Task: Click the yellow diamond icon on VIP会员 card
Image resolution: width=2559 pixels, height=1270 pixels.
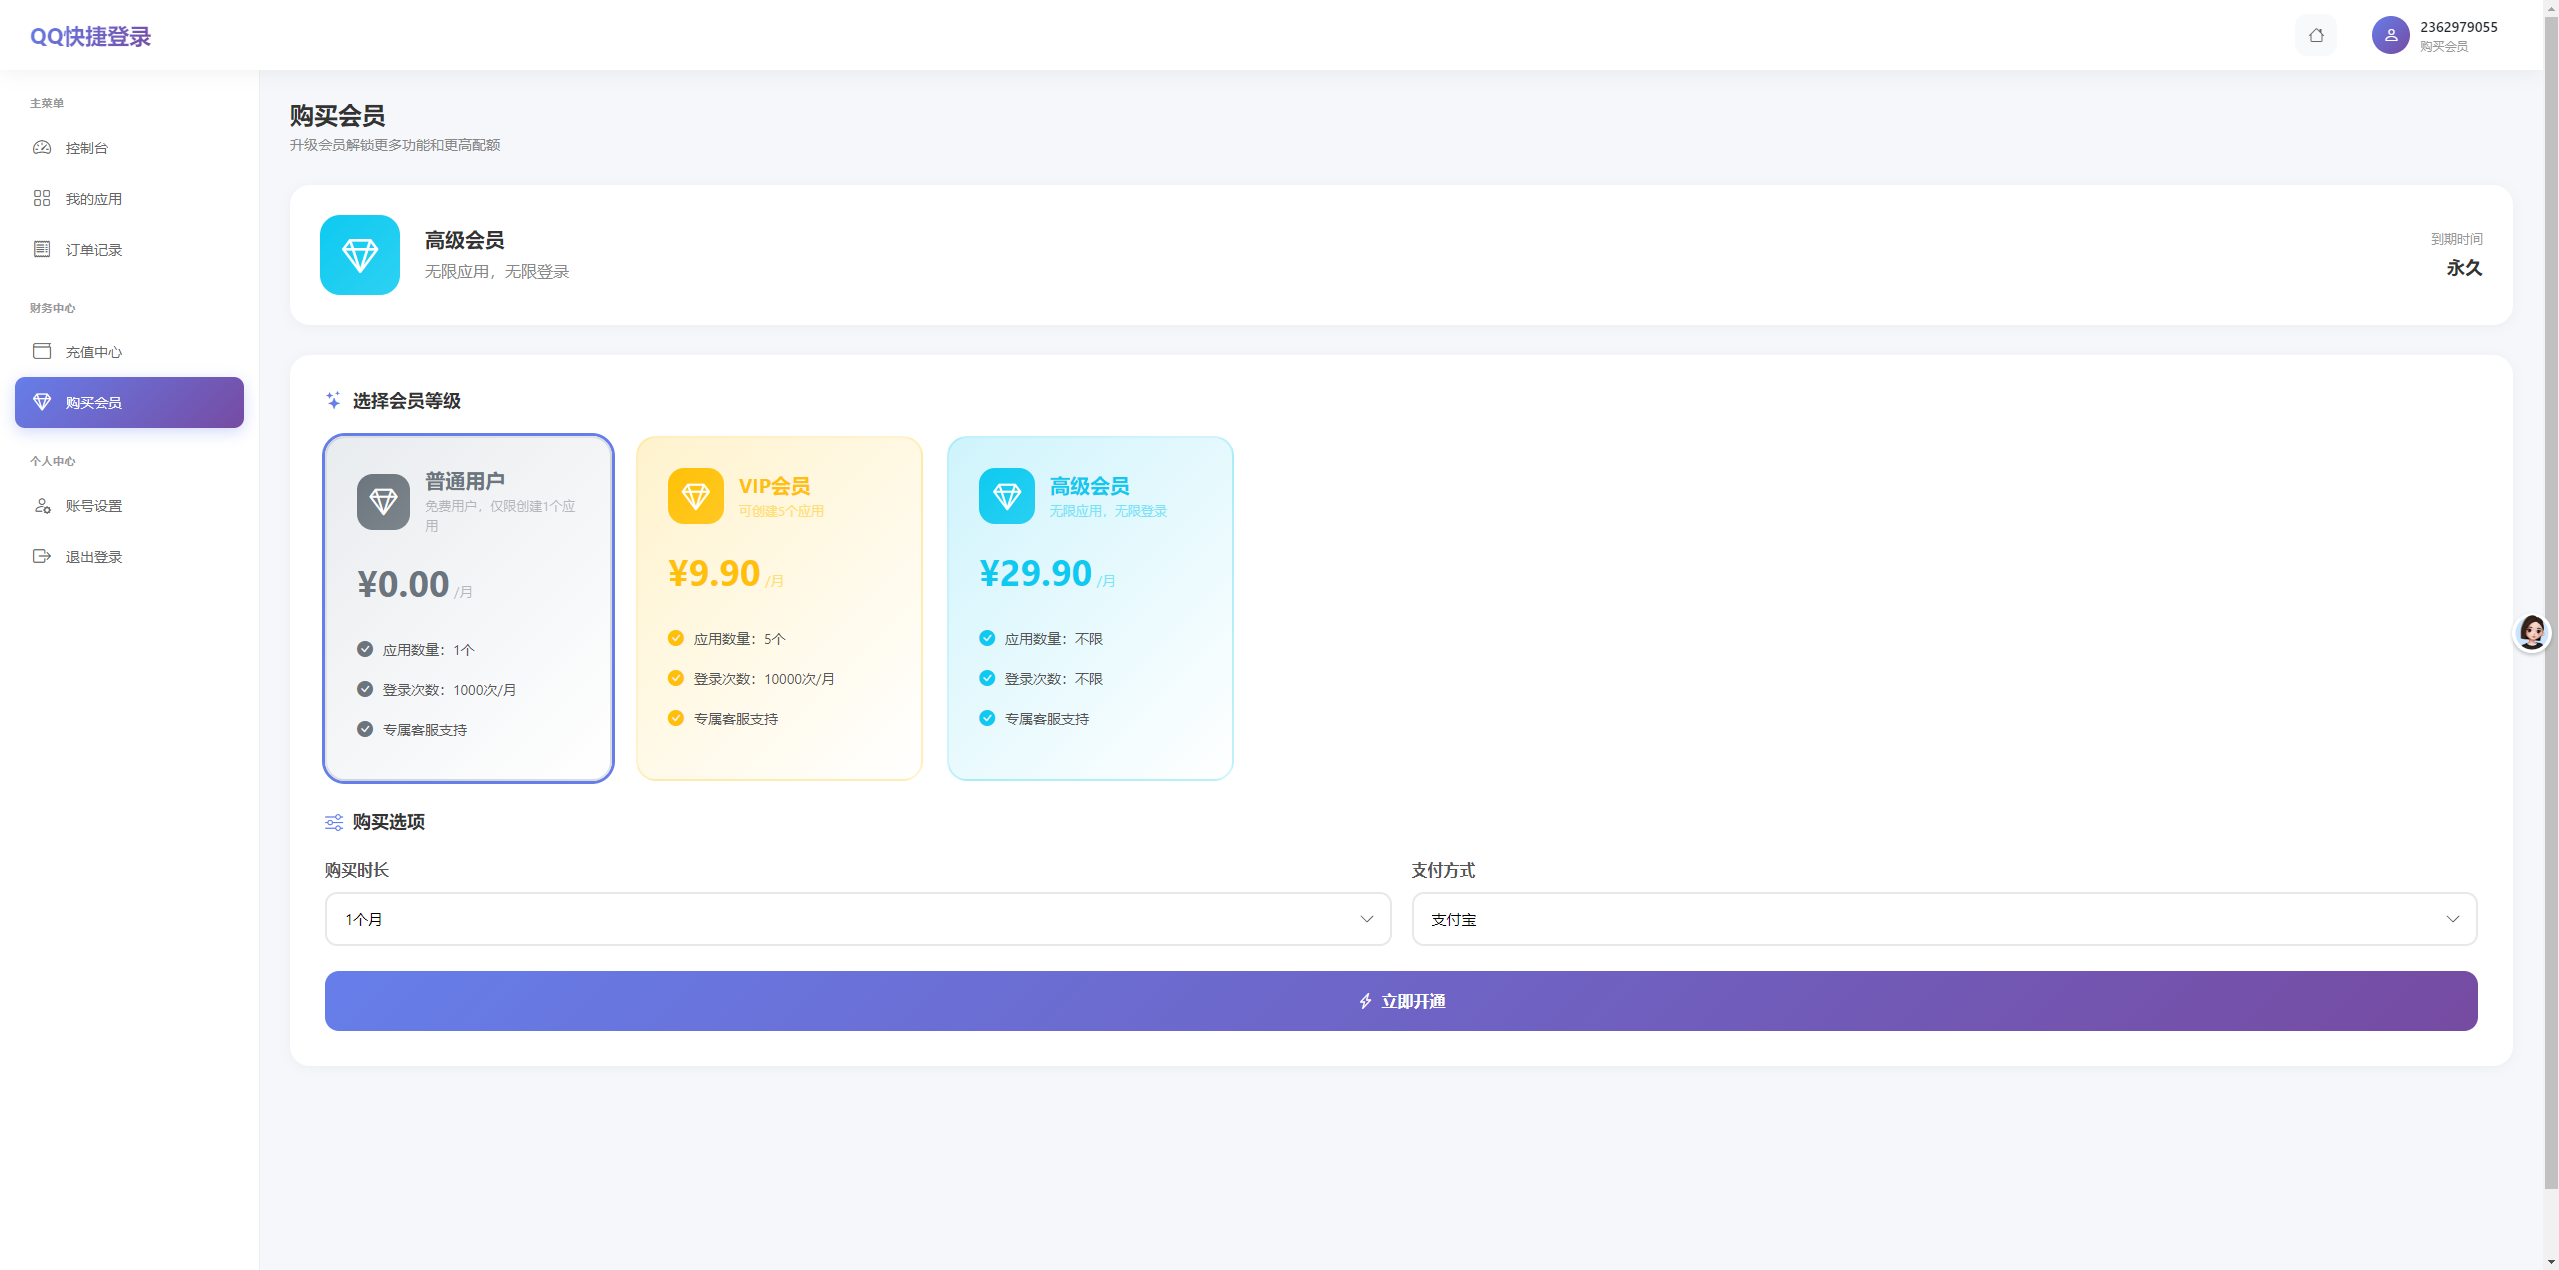Action: click(695, 496)
